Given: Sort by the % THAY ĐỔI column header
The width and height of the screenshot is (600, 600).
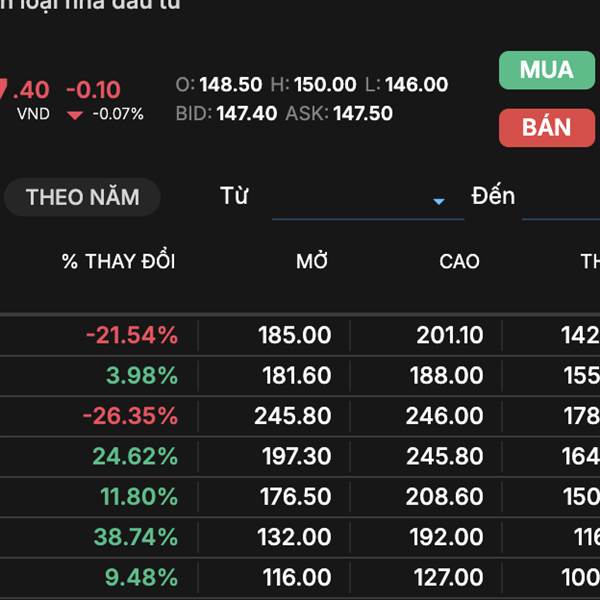Looking at the screenshot, I should coord(118,262).
